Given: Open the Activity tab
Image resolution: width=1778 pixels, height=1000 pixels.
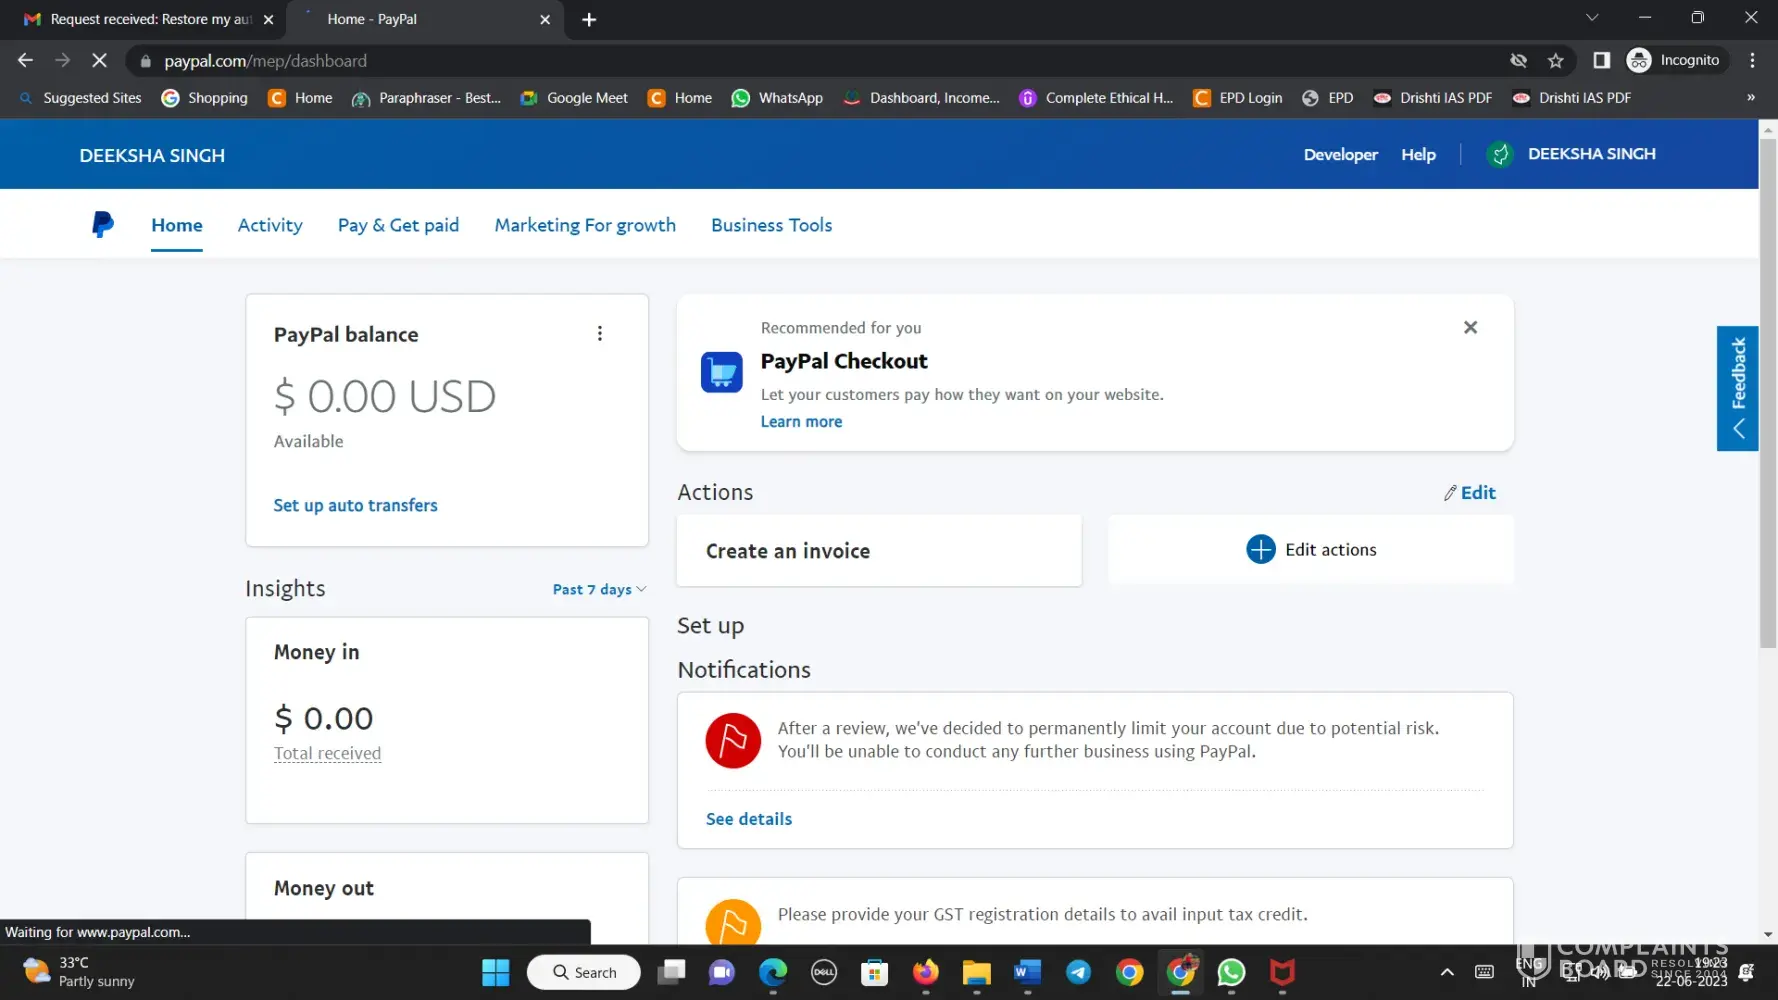Looking at the screenshot, I should click(270, 225).
